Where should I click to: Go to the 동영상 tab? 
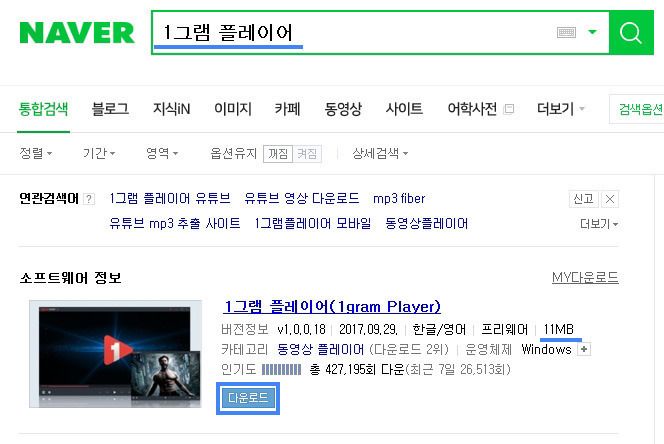tap(343, 109)
